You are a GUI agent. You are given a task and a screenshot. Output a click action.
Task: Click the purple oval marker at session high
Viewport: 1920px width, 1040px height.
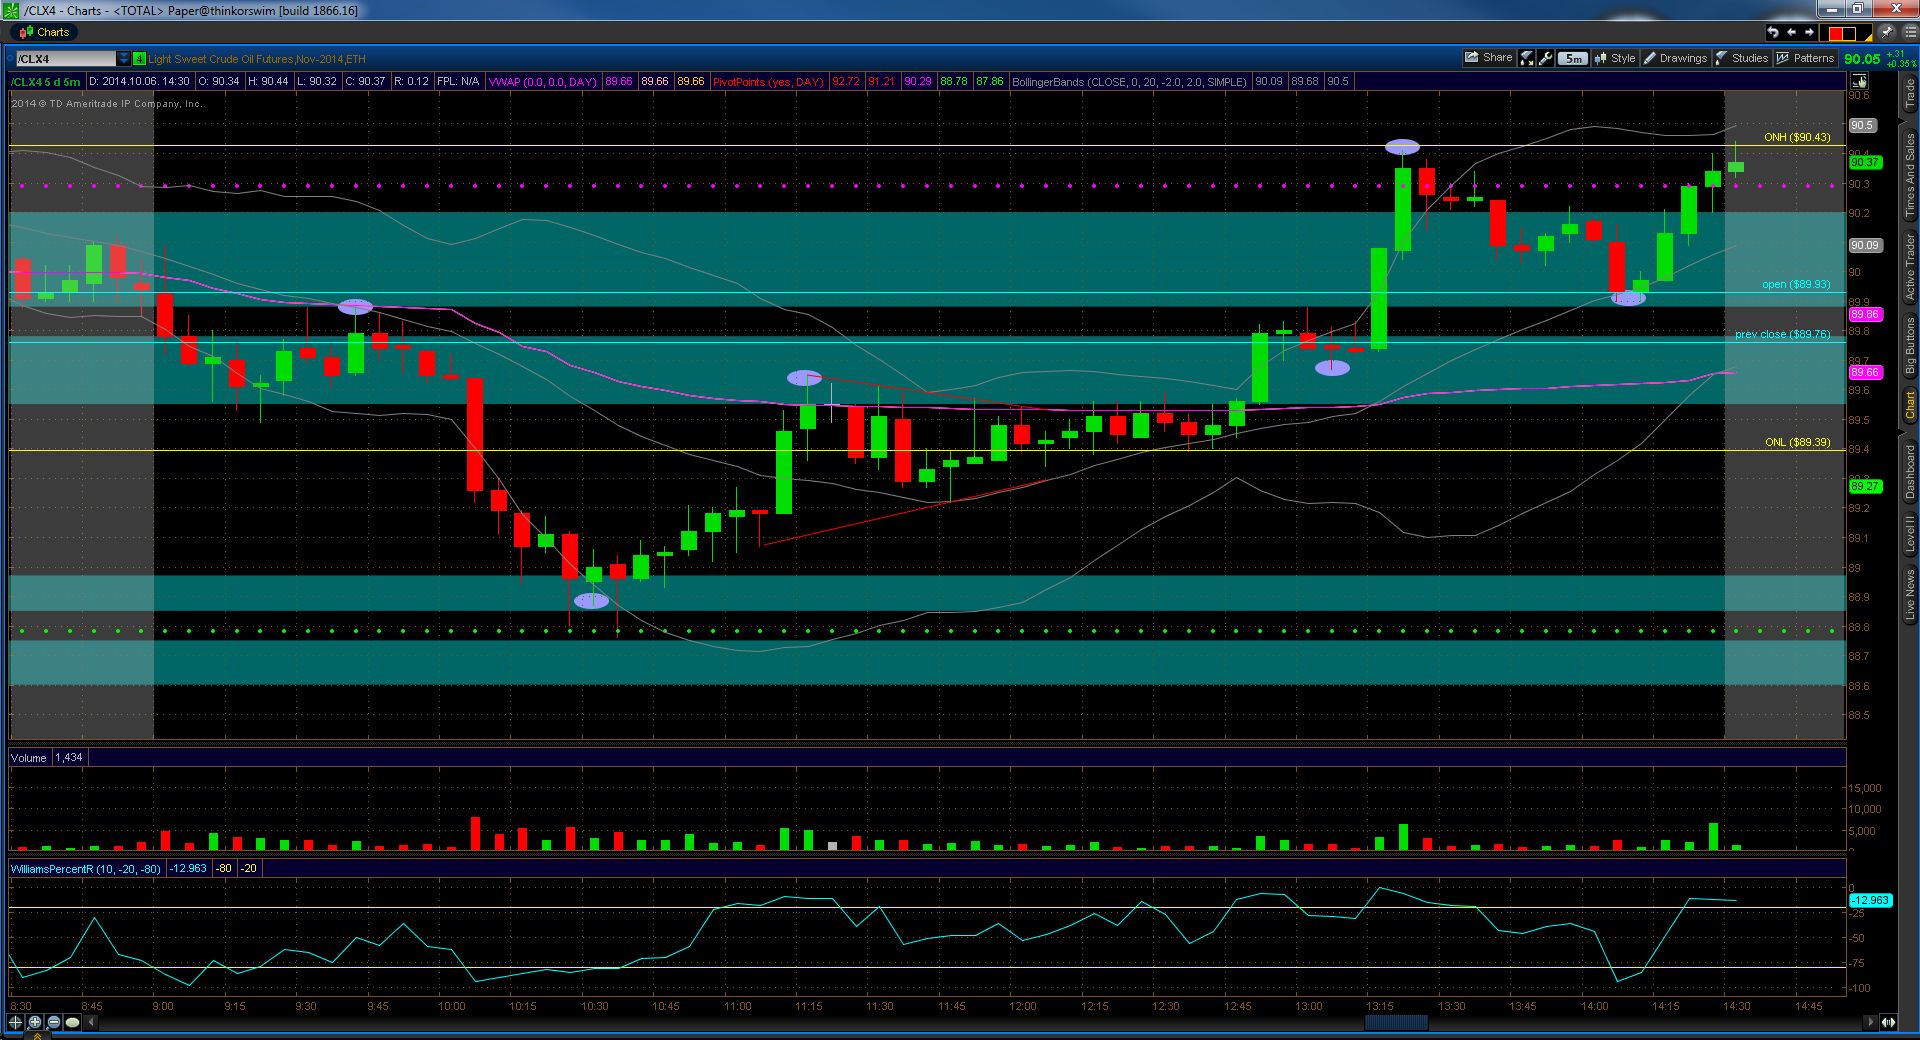(1402, 147)
